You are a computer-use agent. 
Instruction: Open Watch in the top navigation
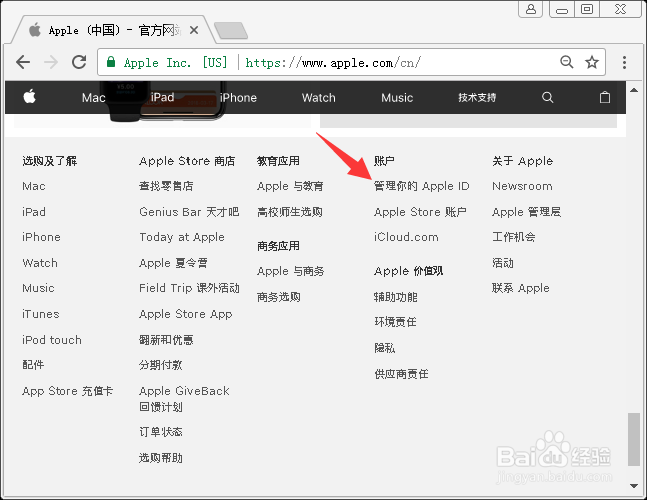tap(319, 98)
